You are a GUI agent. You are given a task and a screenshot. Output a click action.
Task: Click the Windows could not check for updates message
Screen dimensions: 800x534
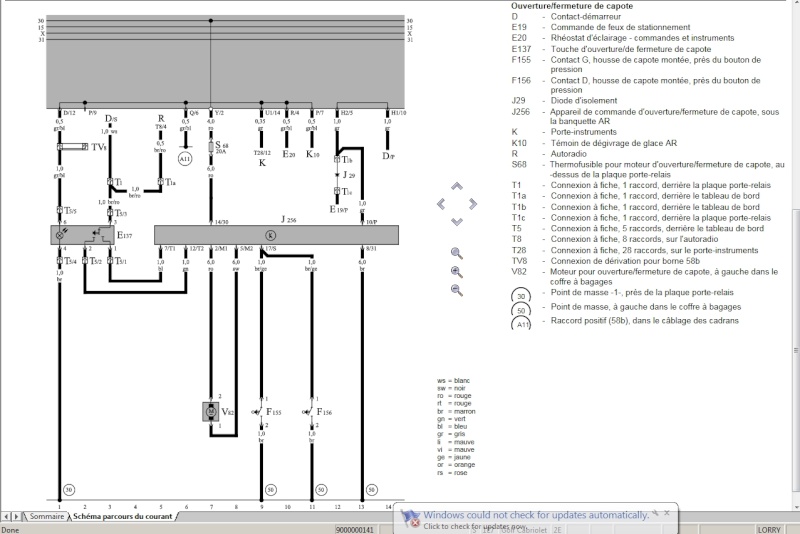[536, 515]
